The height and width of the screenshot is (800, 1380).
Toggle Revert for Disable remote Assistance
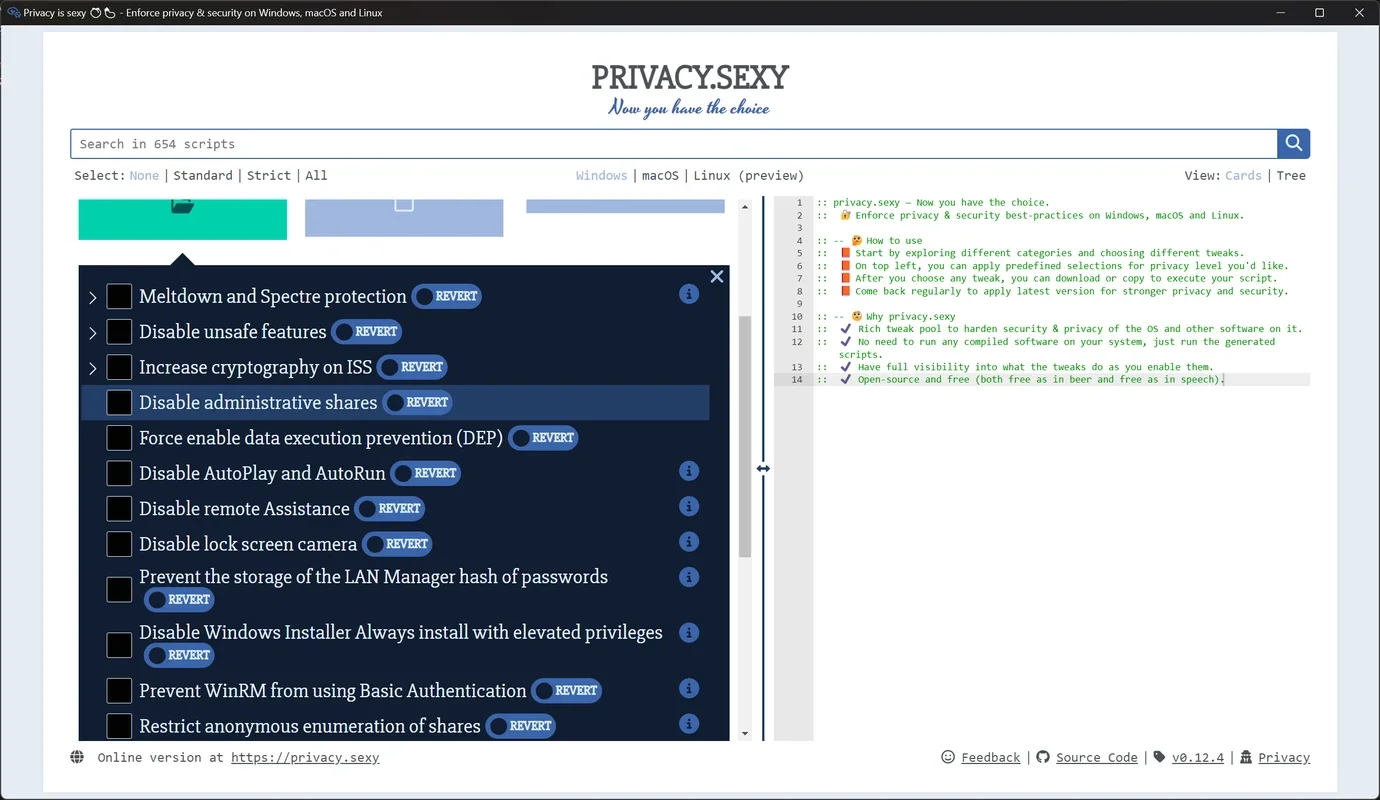(x=390, y=508)
